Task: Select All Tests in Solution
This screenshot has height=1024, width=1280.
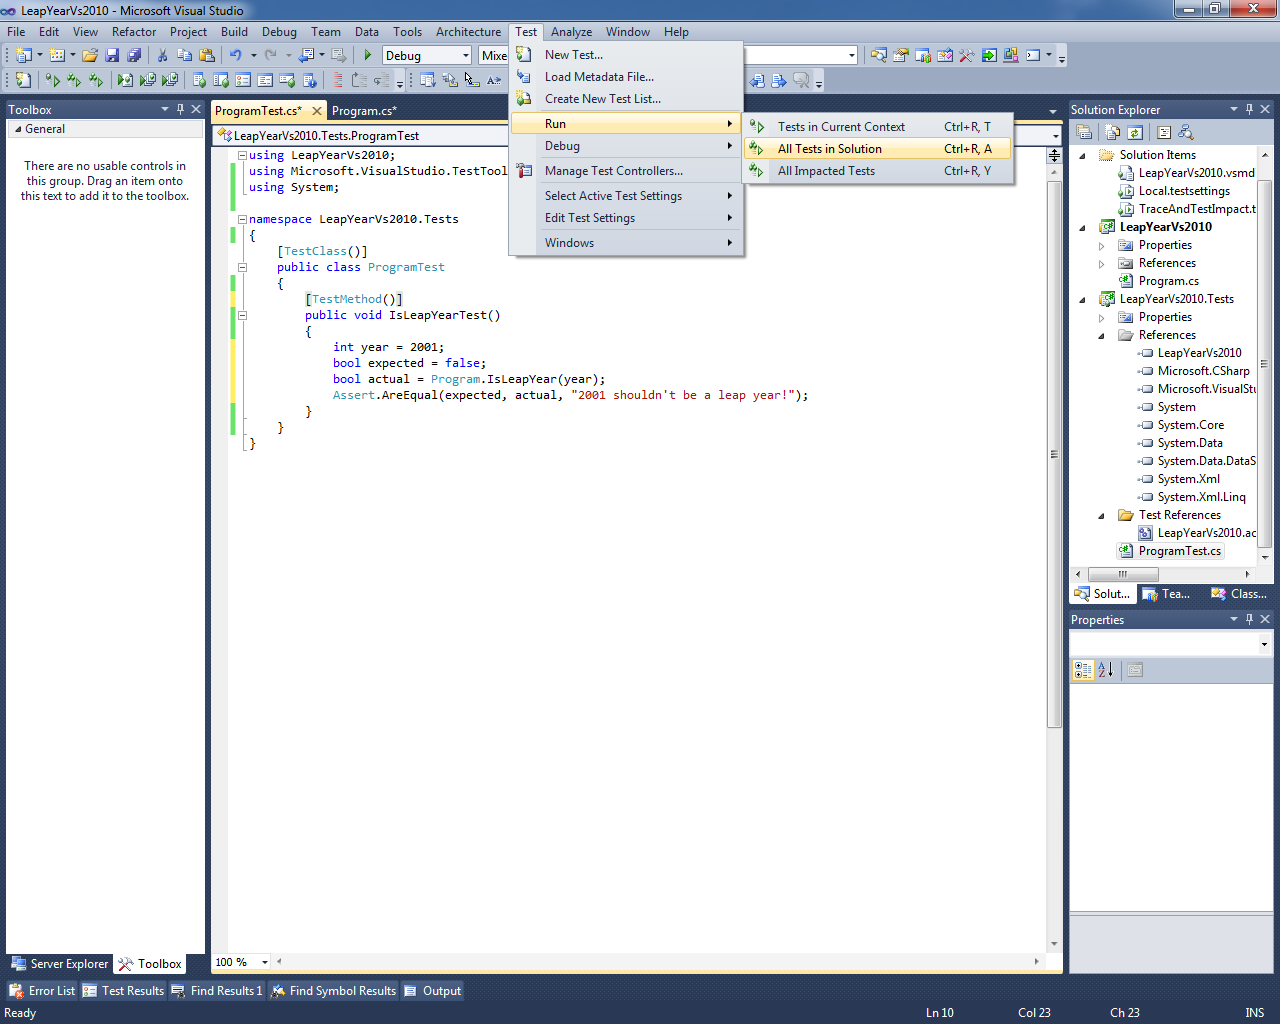Action: (x=829, y=149)
